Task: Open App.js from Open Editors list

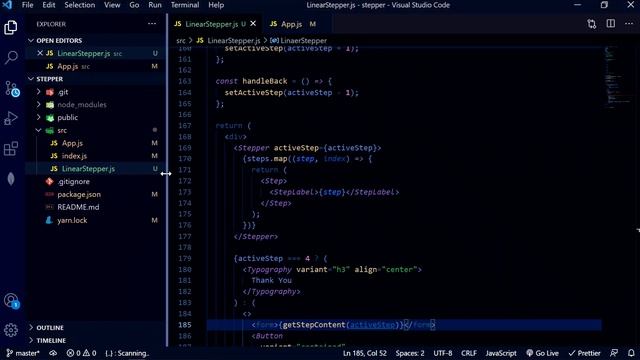Action: tap(96, 66)
